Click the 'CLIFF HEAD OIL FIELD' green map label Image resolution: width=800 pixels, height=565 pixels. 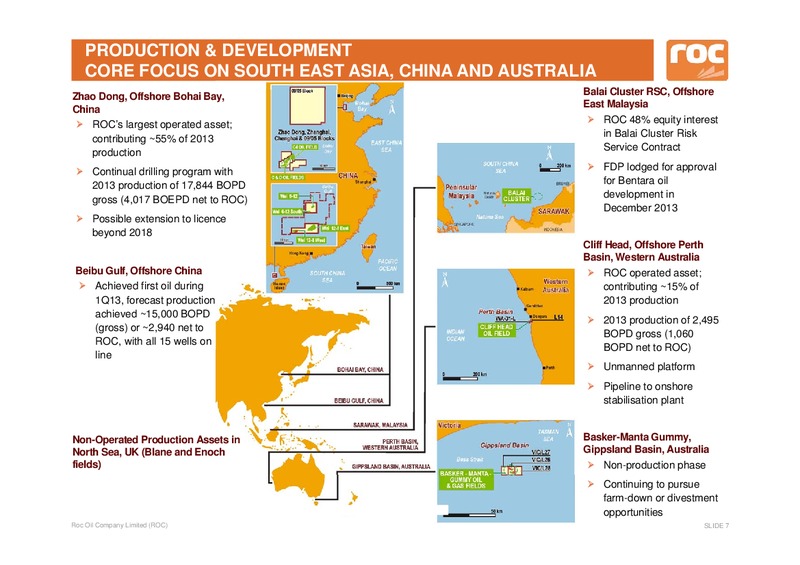click(x=496, y=330)
